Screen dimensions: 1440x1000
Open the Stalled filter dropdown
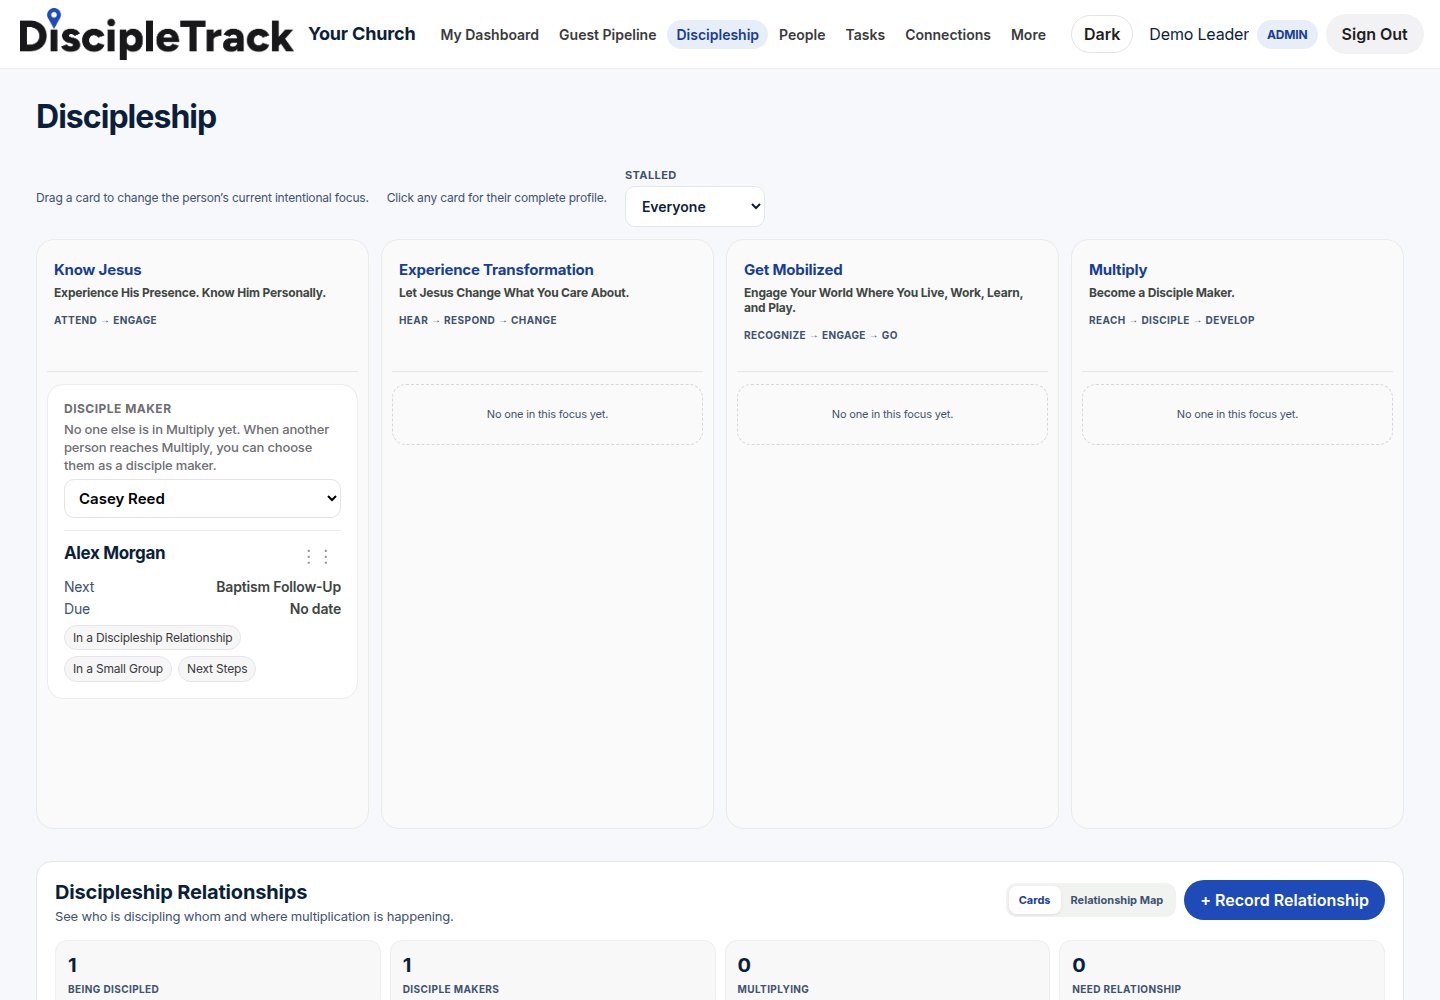(695, 207)
